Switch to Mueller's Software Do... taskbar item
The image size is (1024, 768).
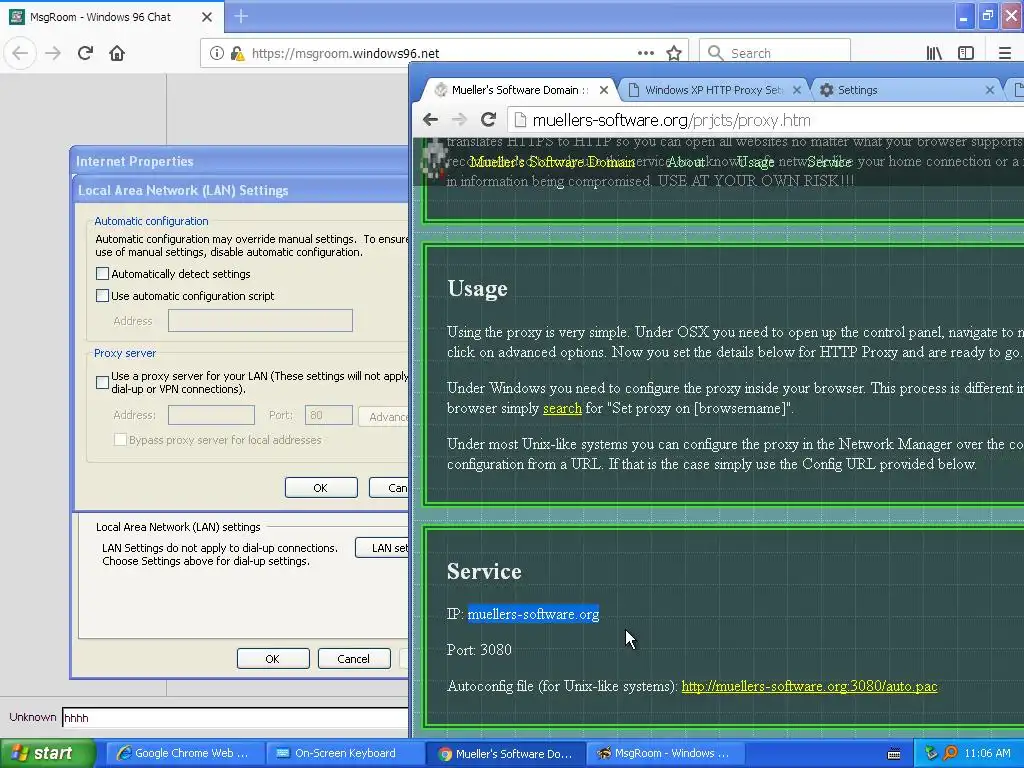[505, 754]
